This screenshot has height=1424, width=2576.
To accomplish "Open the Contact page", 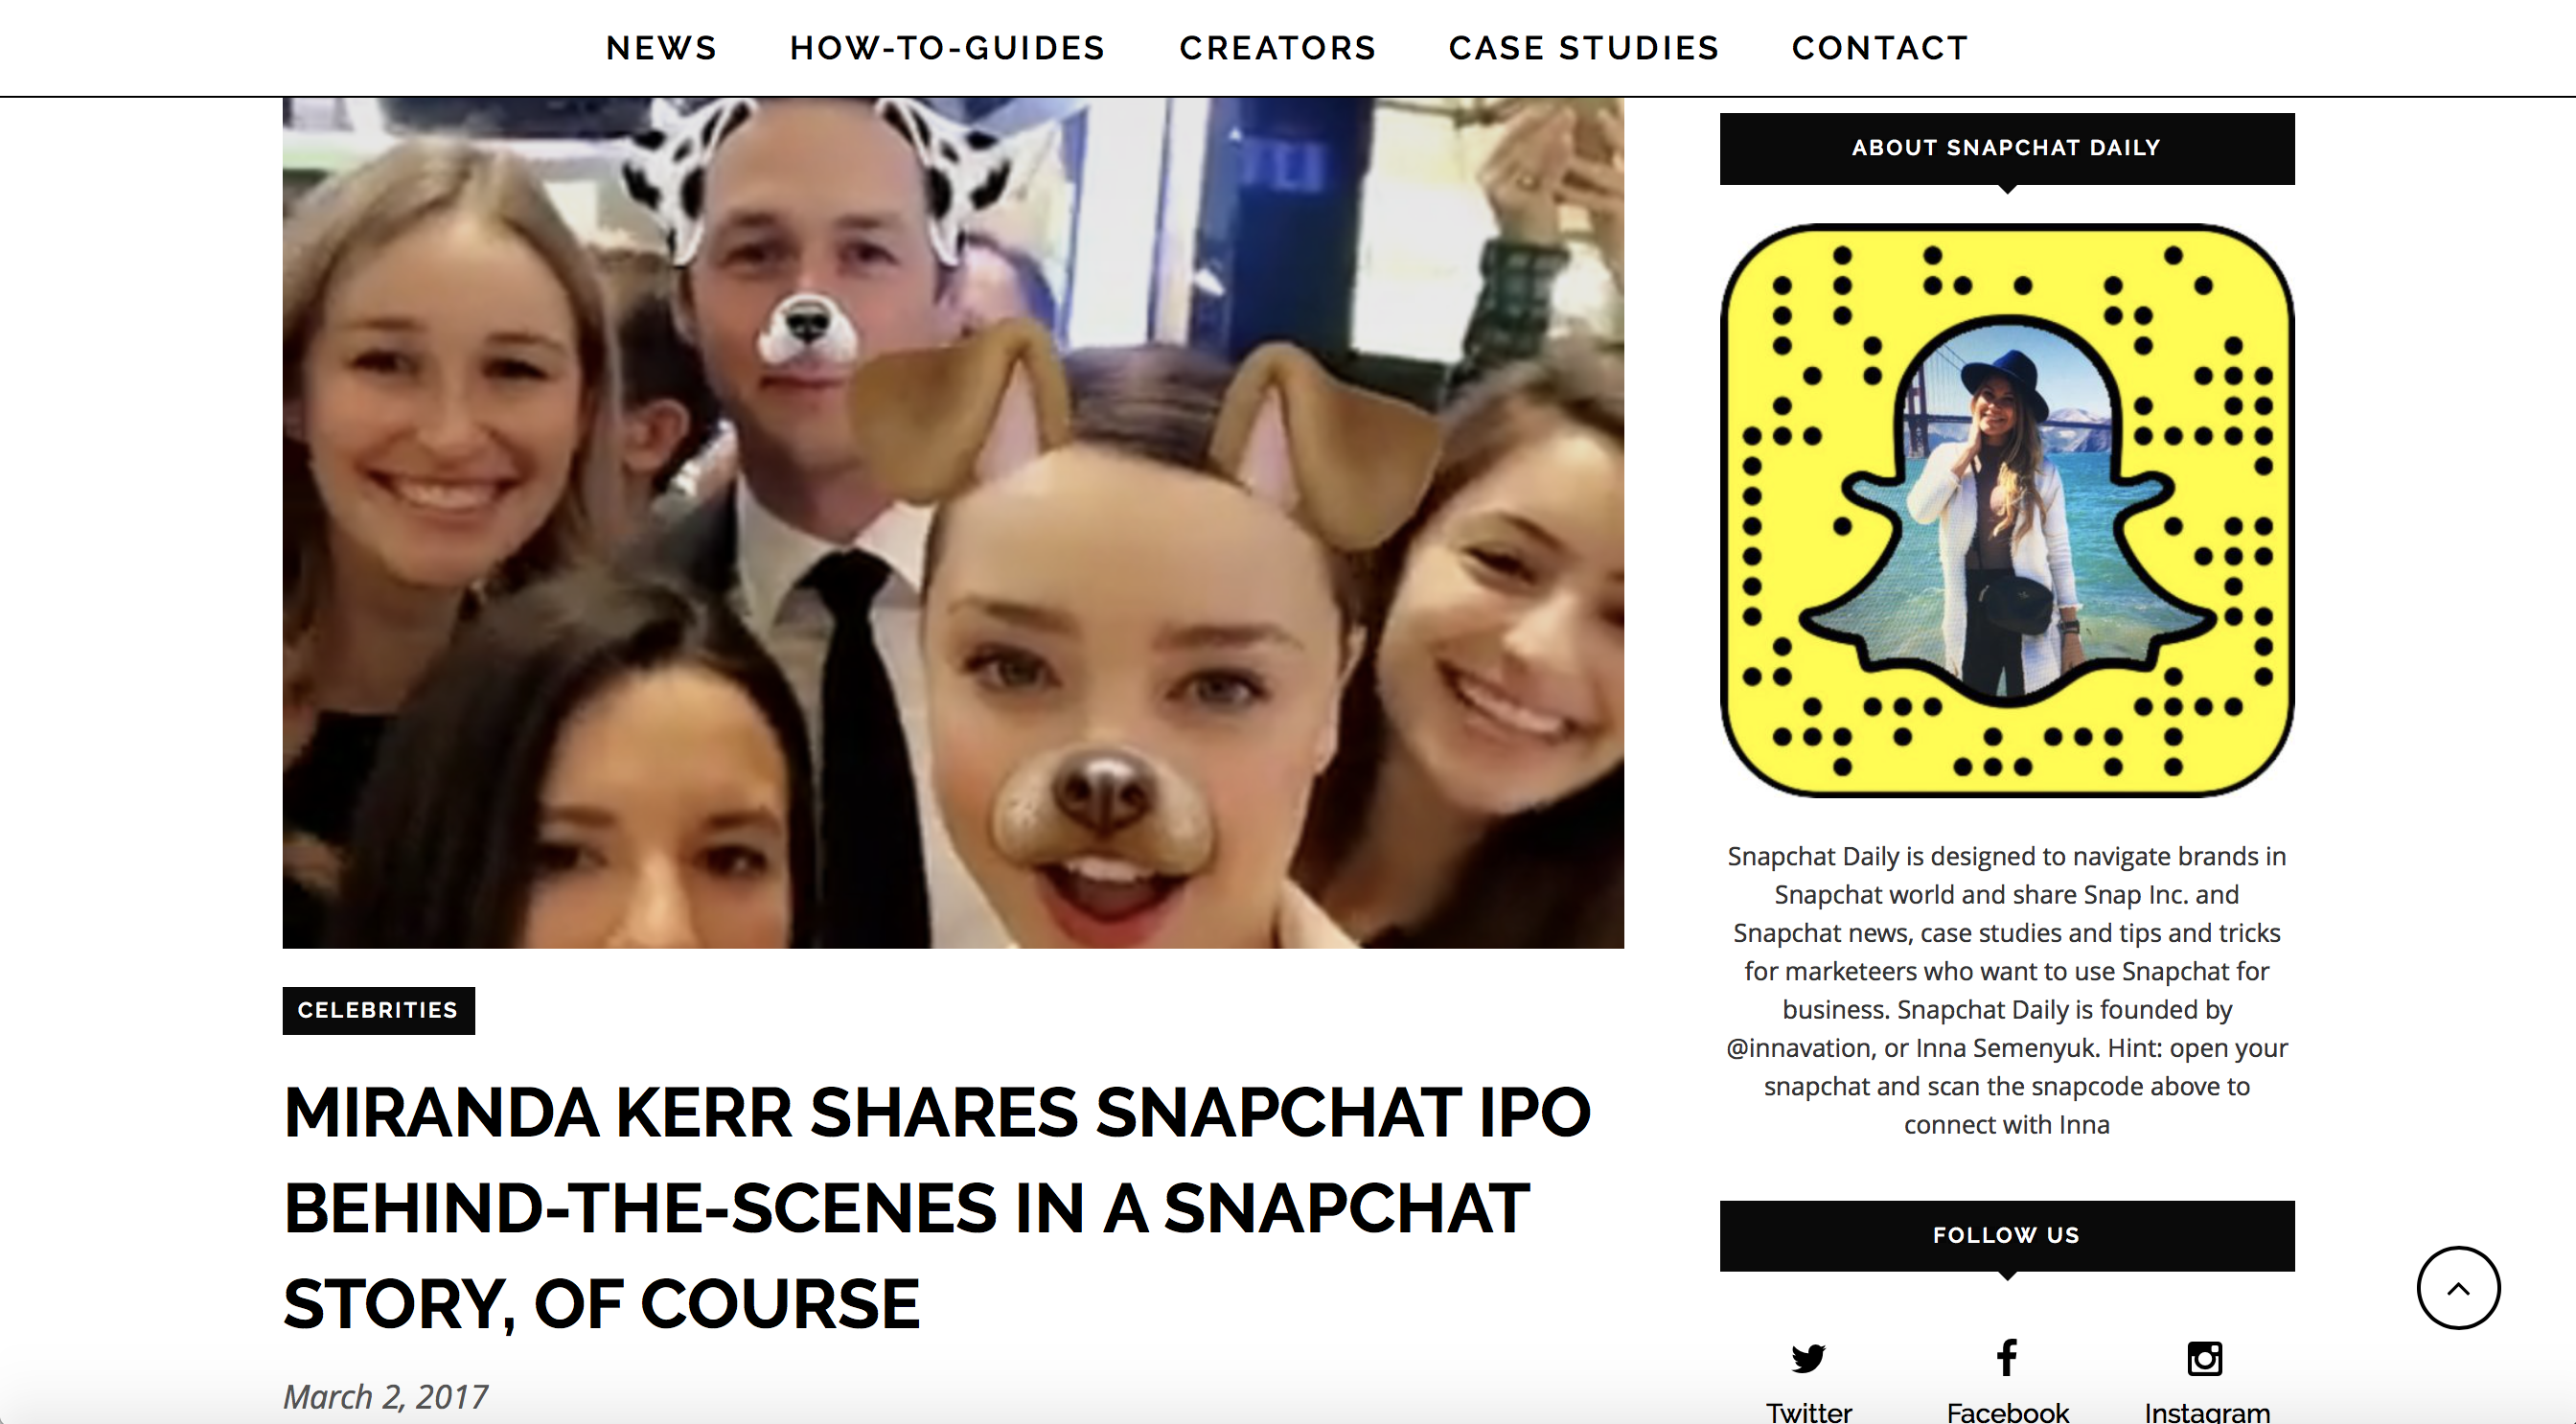I will [1880, 48].
